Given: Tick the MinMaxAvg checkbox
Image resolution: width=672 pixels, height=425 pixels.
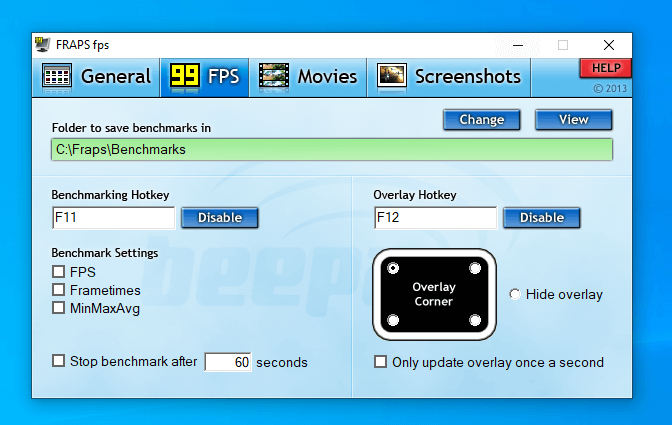Looking at the screenshot, I should point(58,308).
